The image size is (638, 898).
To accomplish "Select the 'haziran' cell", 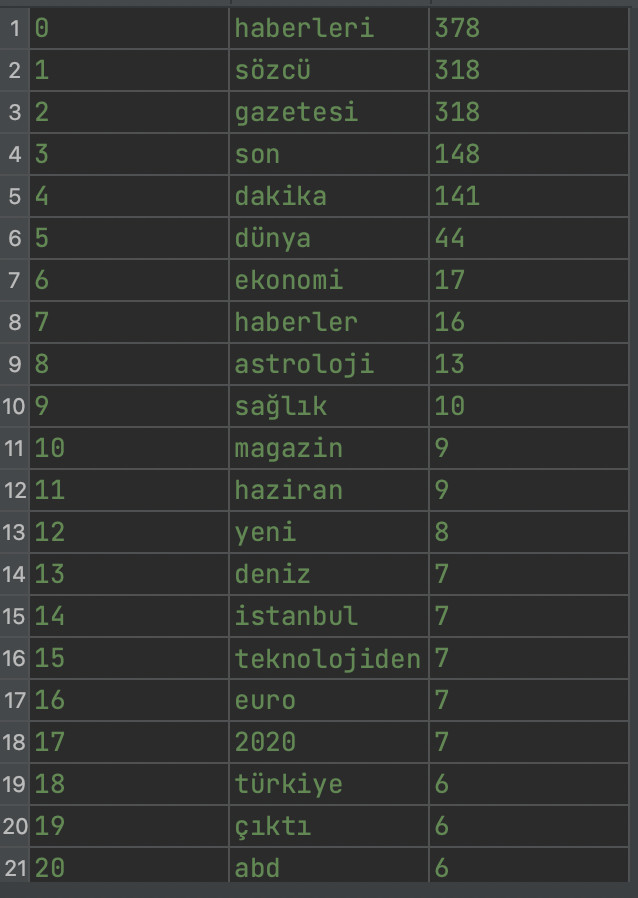I will click(329, 490).
